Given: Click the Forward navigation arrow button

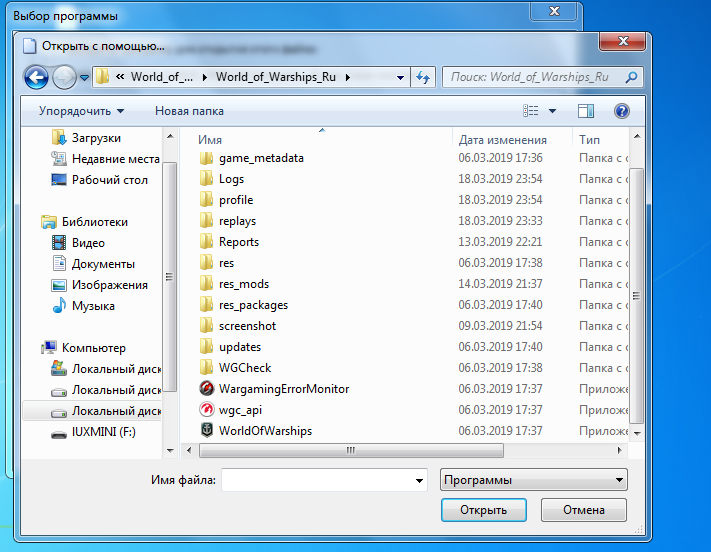Looking at the screenshot, I should tap(64, 78).
